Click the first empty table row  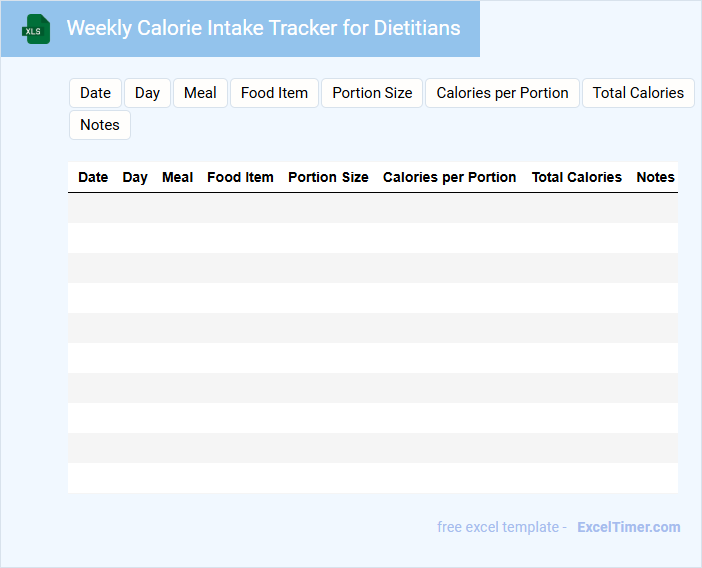(372, 208)
